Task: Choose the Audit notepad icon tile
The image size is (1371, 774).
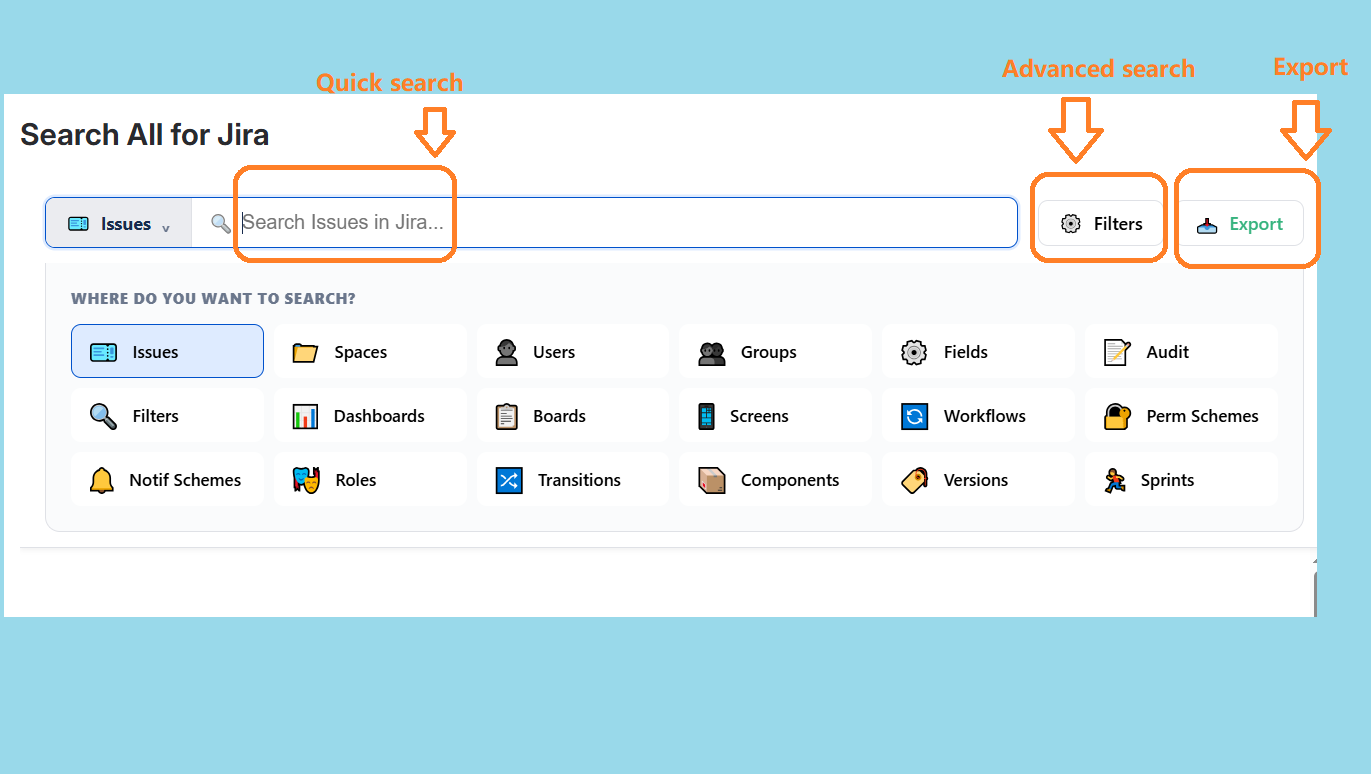Action: [x=1181, y=351]
